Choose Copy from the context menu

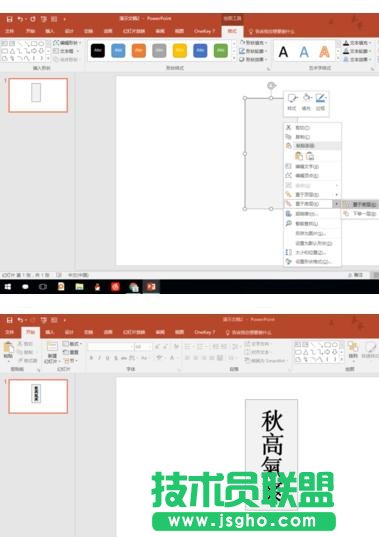coord(312,136)
